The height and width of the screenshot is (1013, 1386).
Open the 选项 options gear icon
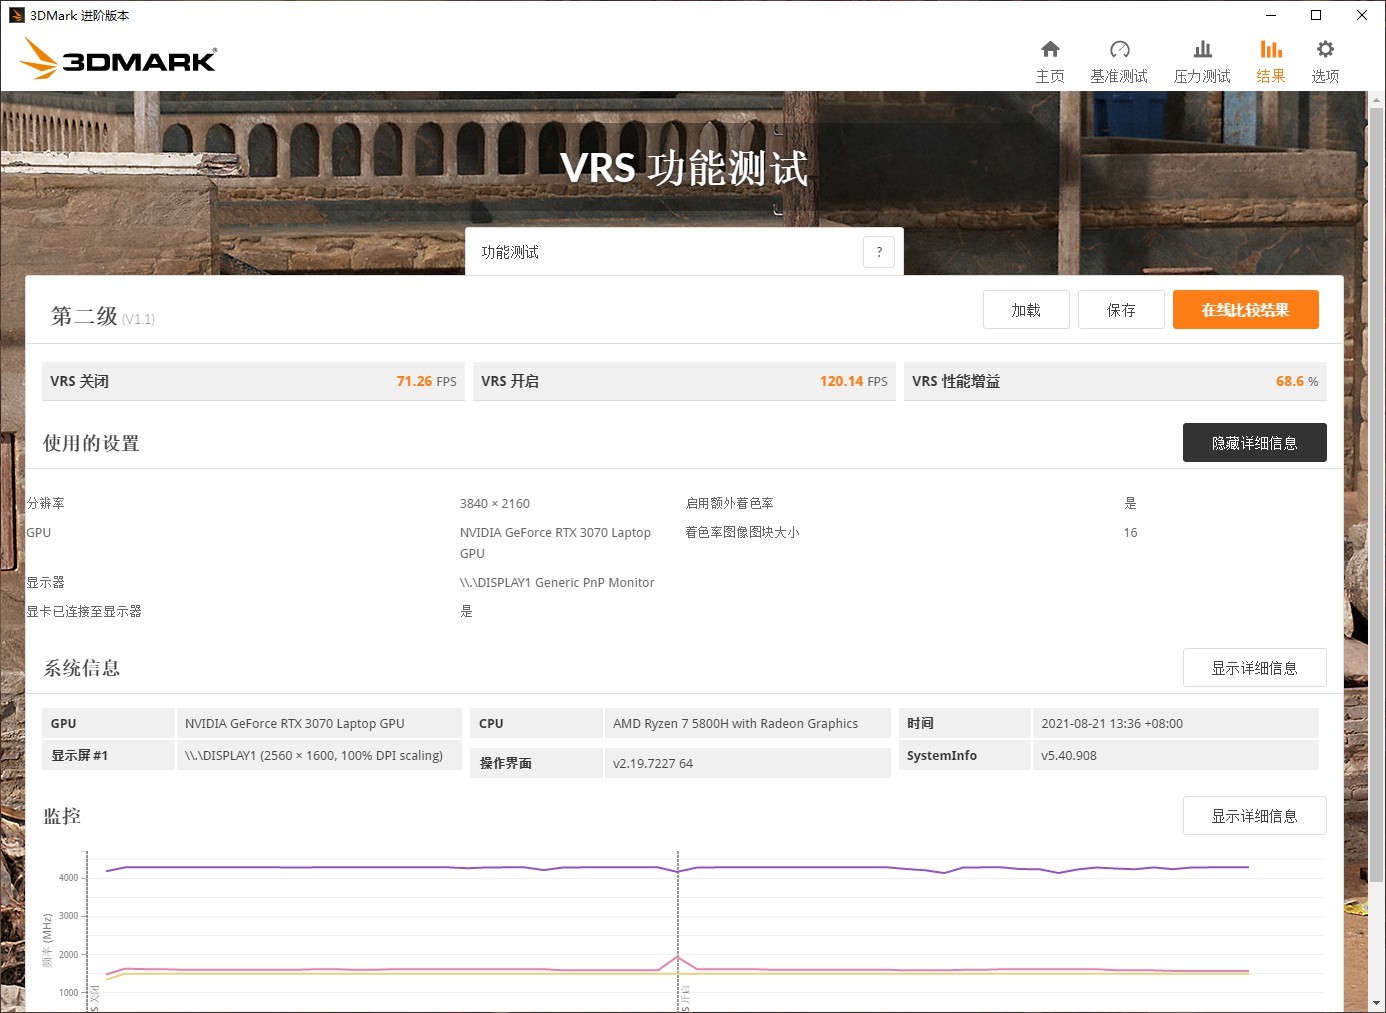(1325, 49)
